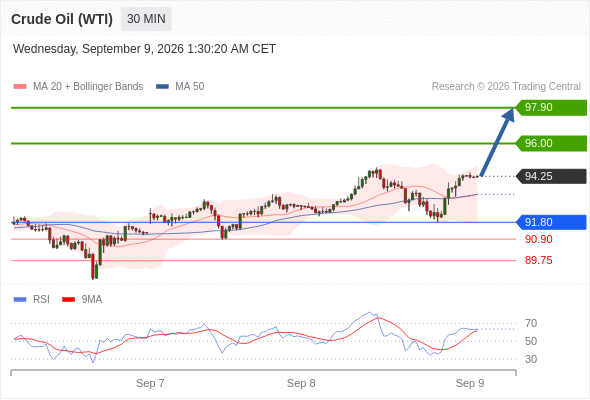Click the blue MA 50 legend swatch
Image resolution: width=590 pixels, height=400 pixels.
click(162, 87)
